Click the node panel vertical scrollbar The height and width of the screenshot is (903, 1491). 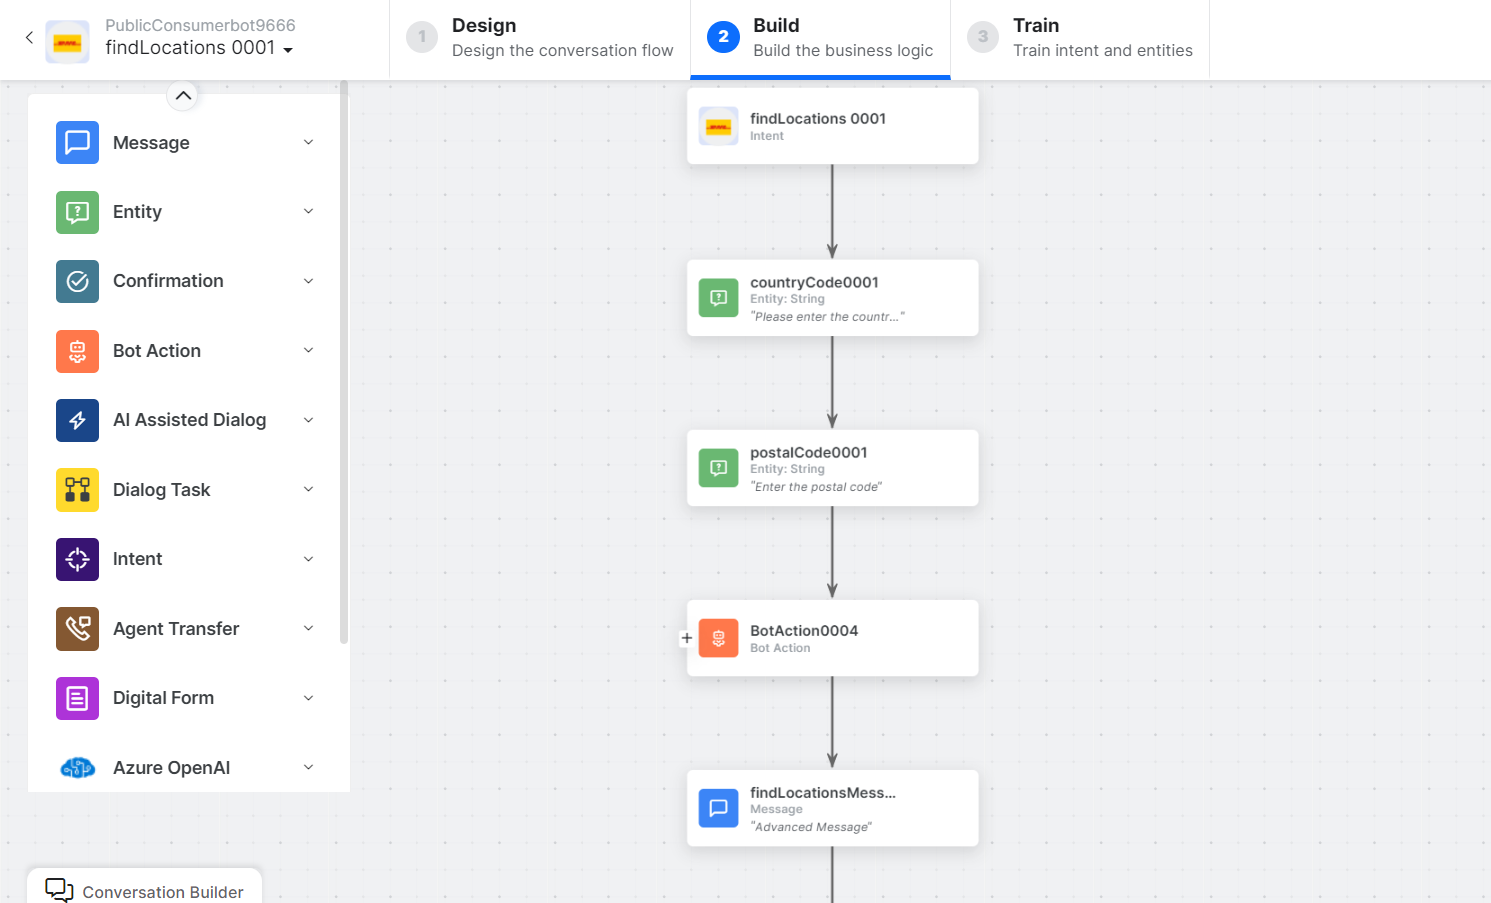pyautogui.click(x=344, y=360)
